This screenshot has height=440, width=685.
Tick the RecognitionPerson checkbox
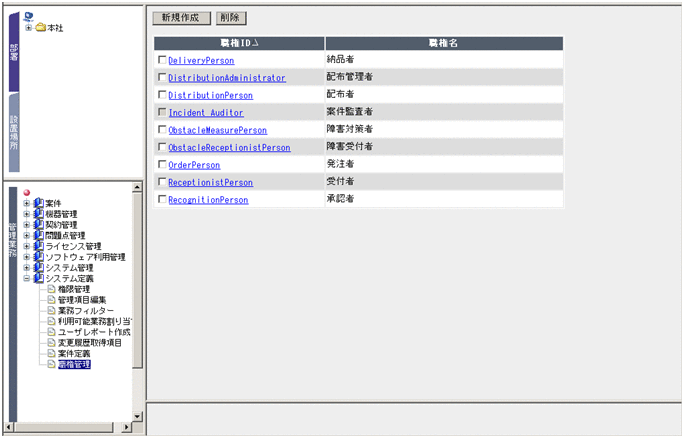(162, 200)
